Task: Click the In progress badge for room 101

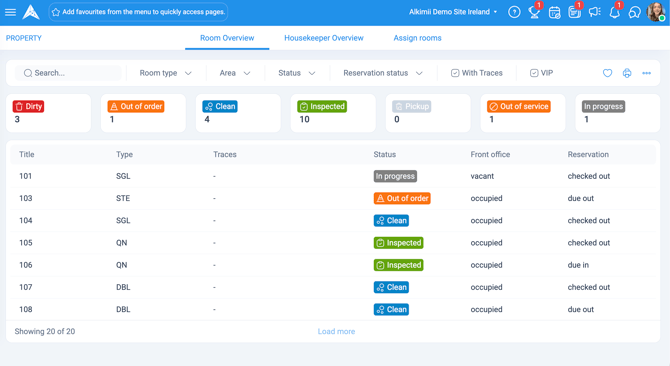Action: (395, 176)
